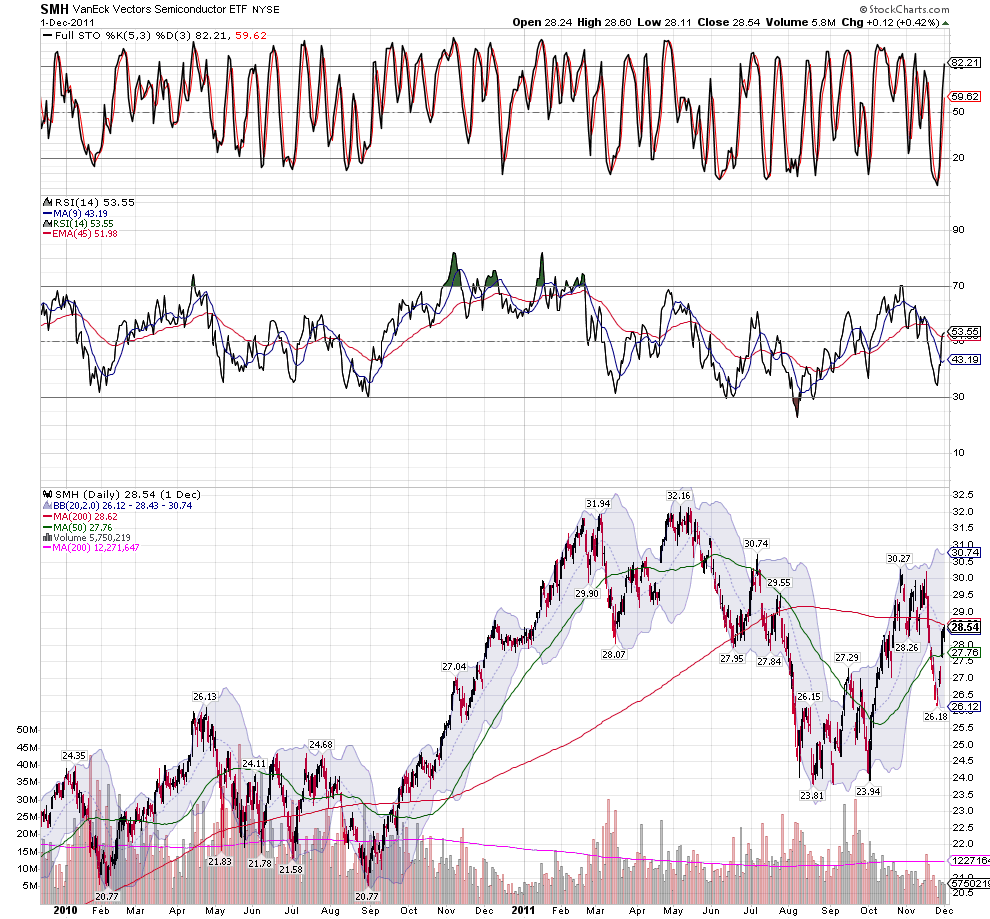Click the 28.54 closing price tag on right axis
The height and width of the screenshot is (919, 990).
[x=964, y=627]
